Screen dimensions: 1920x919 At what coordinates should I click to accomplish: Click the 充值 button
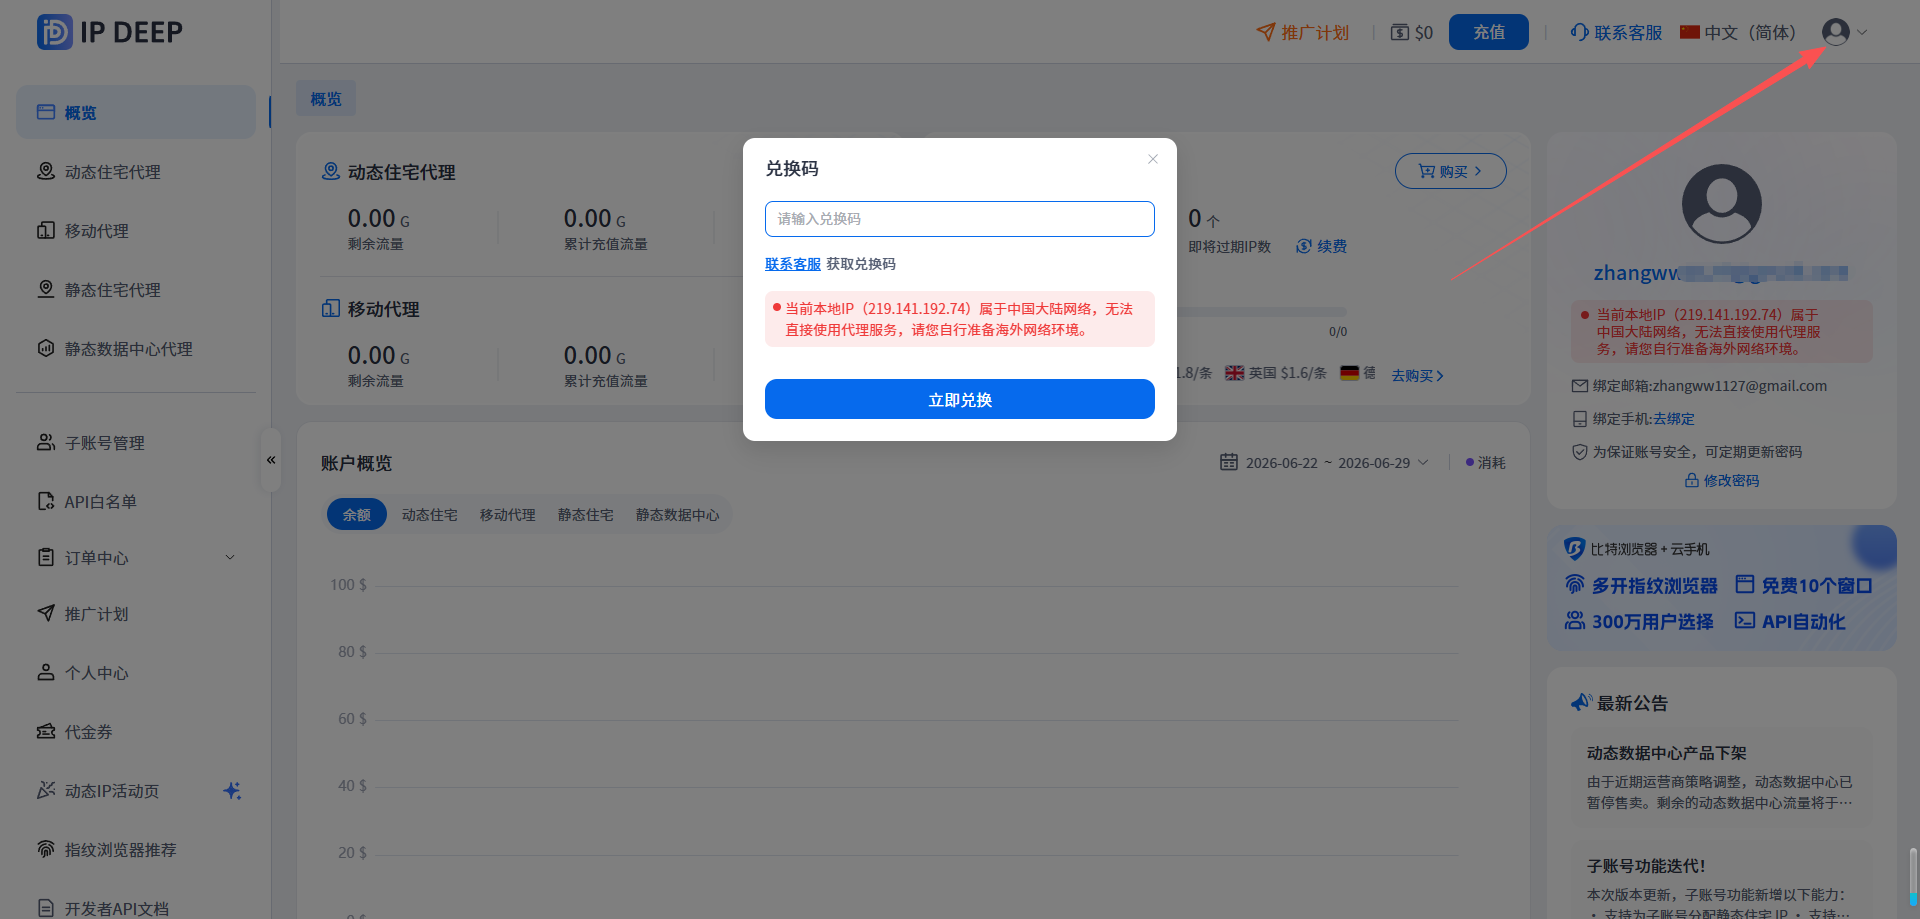[1489, 32]
